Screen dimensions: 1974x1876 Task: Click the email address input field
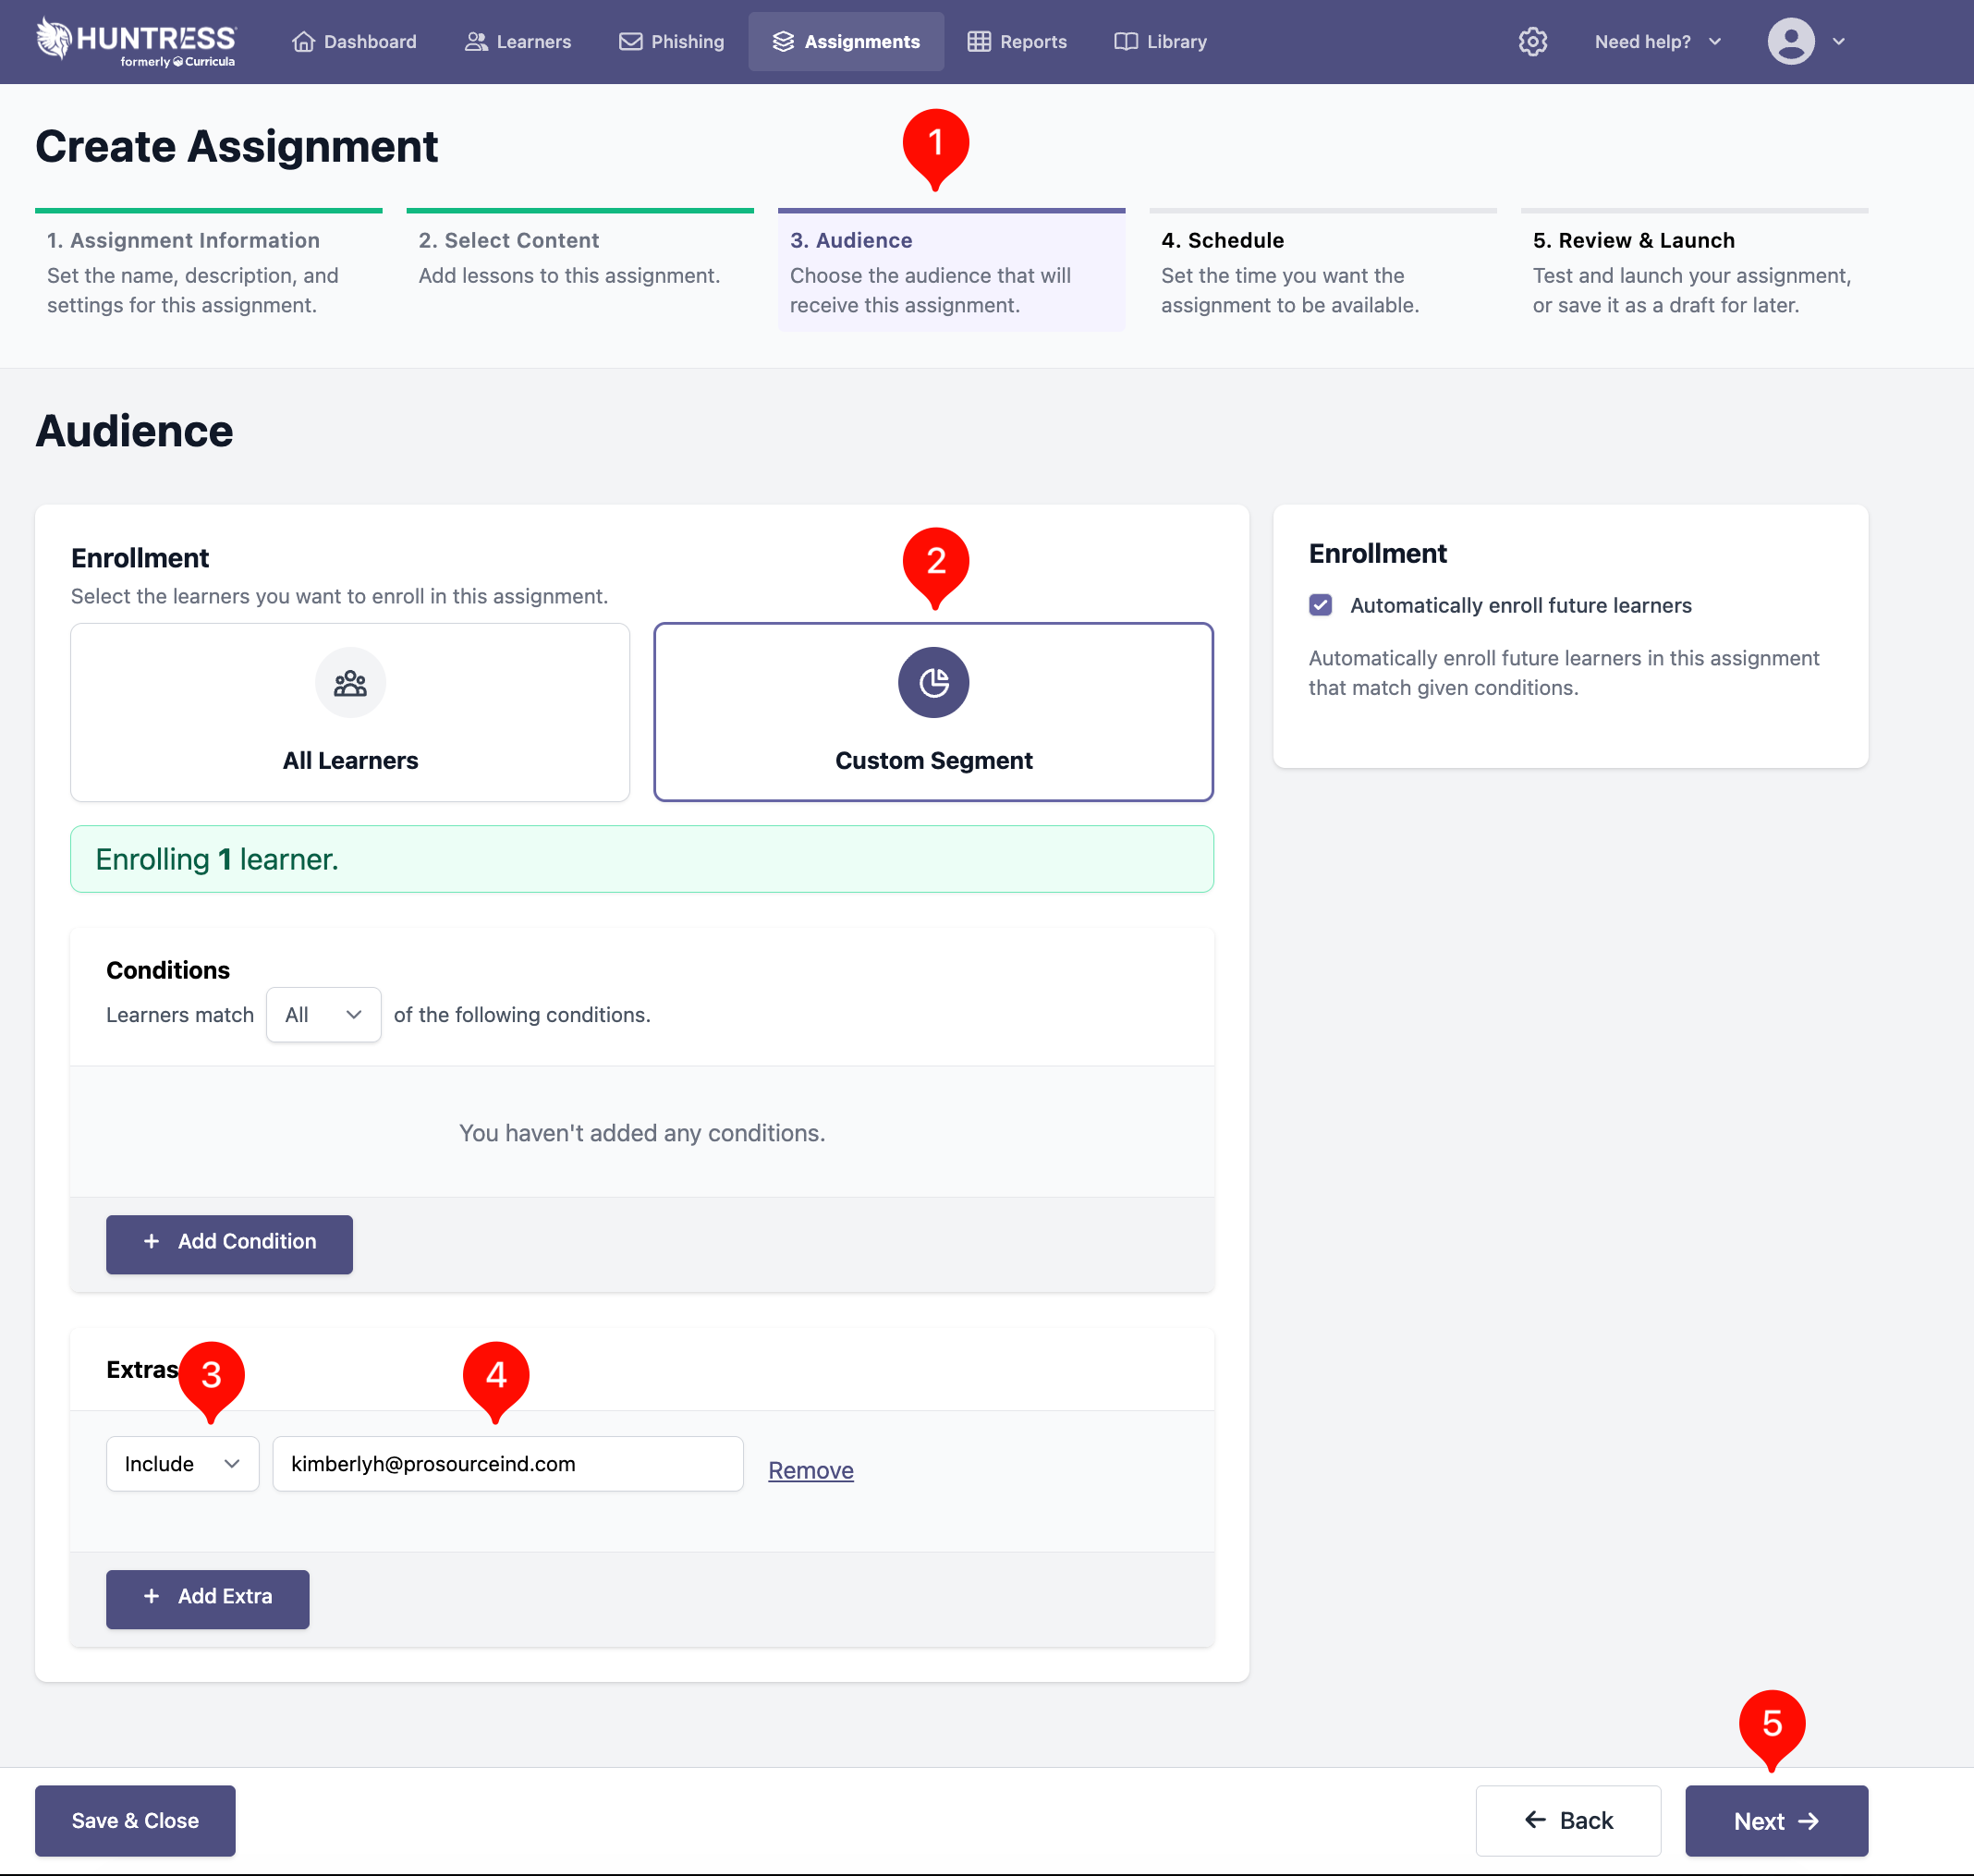tap(507, 1464)
